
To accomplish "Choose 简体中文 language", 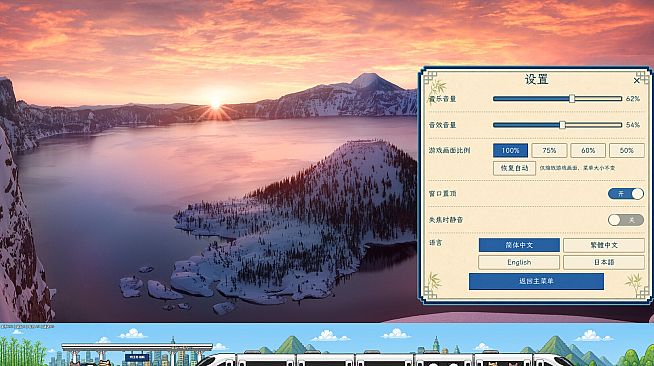I will point(519,245).
